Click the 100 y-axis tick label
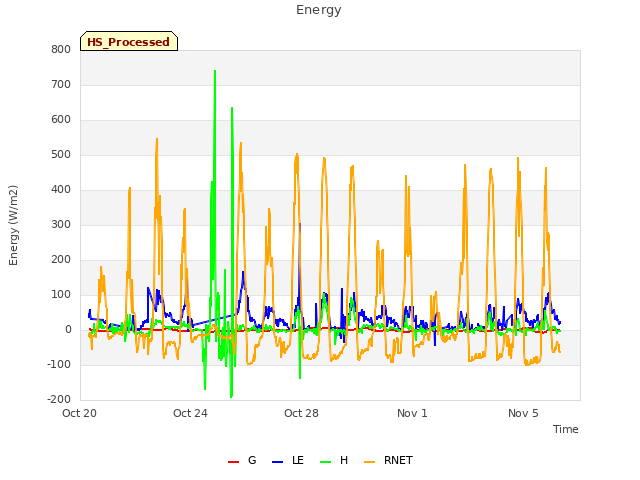Screen dimensions: 640x480 click(61, 295)
